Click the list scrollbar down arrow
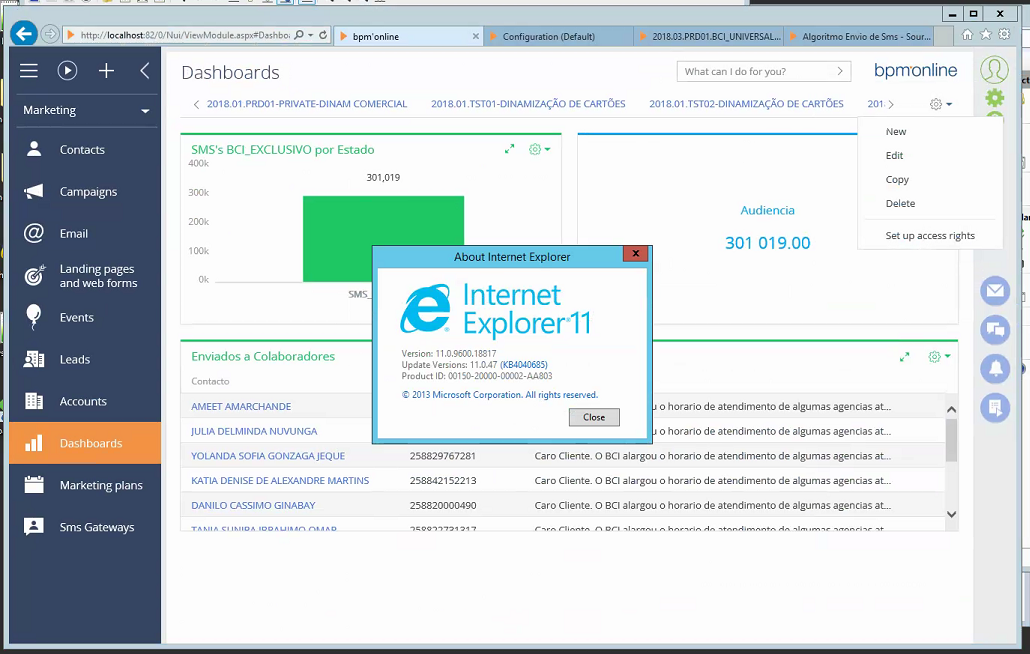 tap(951, 514)
